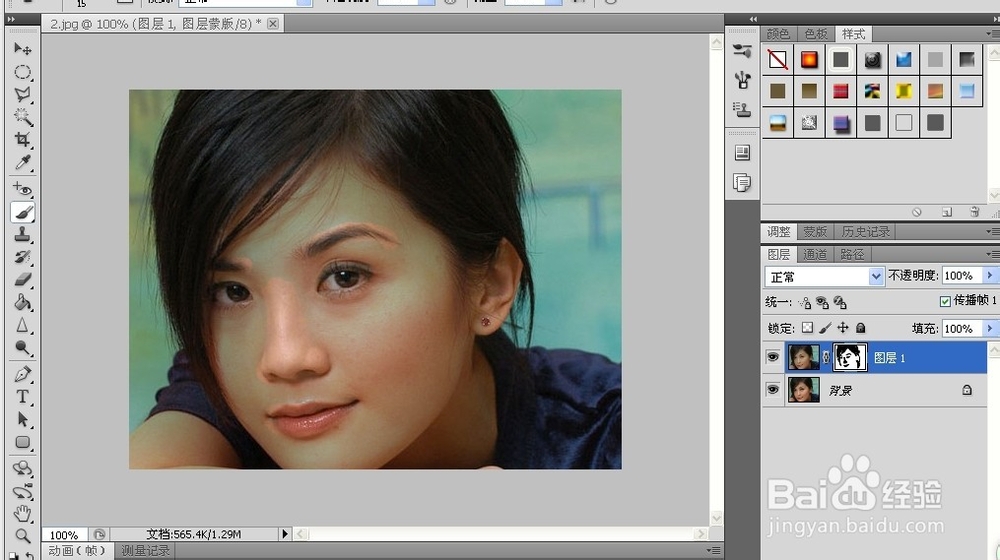Select the Clone Stamp tool
Viewport: 1000px width, 560px height.
click(x=22, y=235)
